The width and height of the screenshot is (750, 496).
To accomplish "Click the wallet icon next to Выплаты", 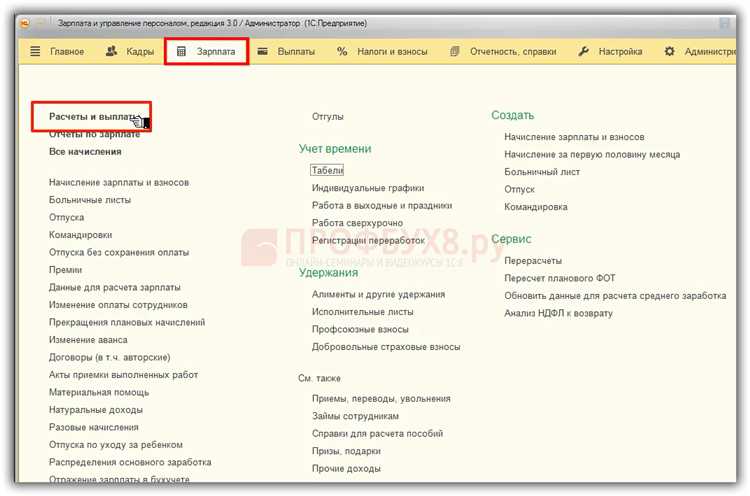I will [x=262, y=52].
